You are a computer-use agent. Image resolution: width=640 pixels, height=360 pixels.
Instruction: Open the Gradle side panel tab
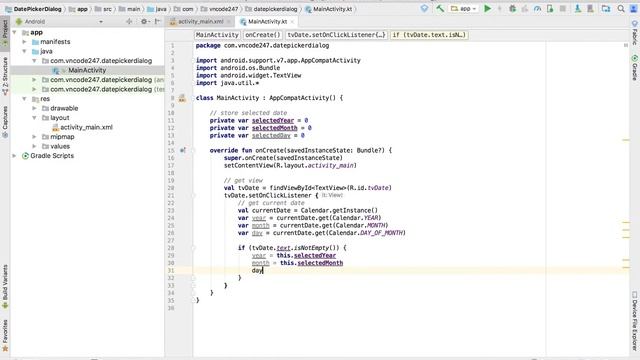coord(635,67)
